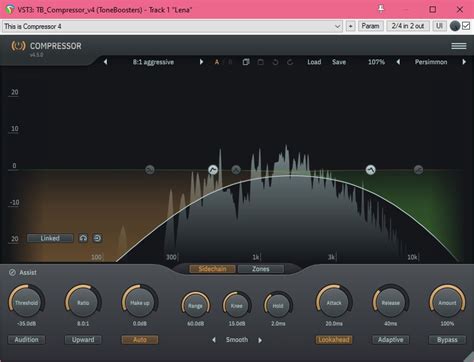The image size is (474, 362).
Task: Click the plus button beside preset dropdown
Action: (350, 26)
